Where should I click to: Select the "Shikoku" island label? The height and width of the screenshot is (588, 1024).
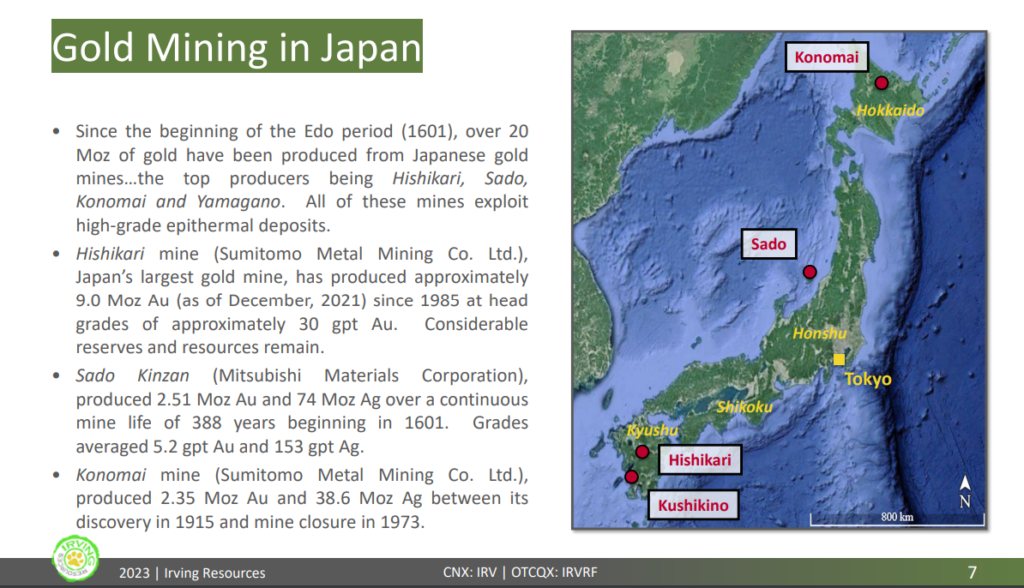744,407
